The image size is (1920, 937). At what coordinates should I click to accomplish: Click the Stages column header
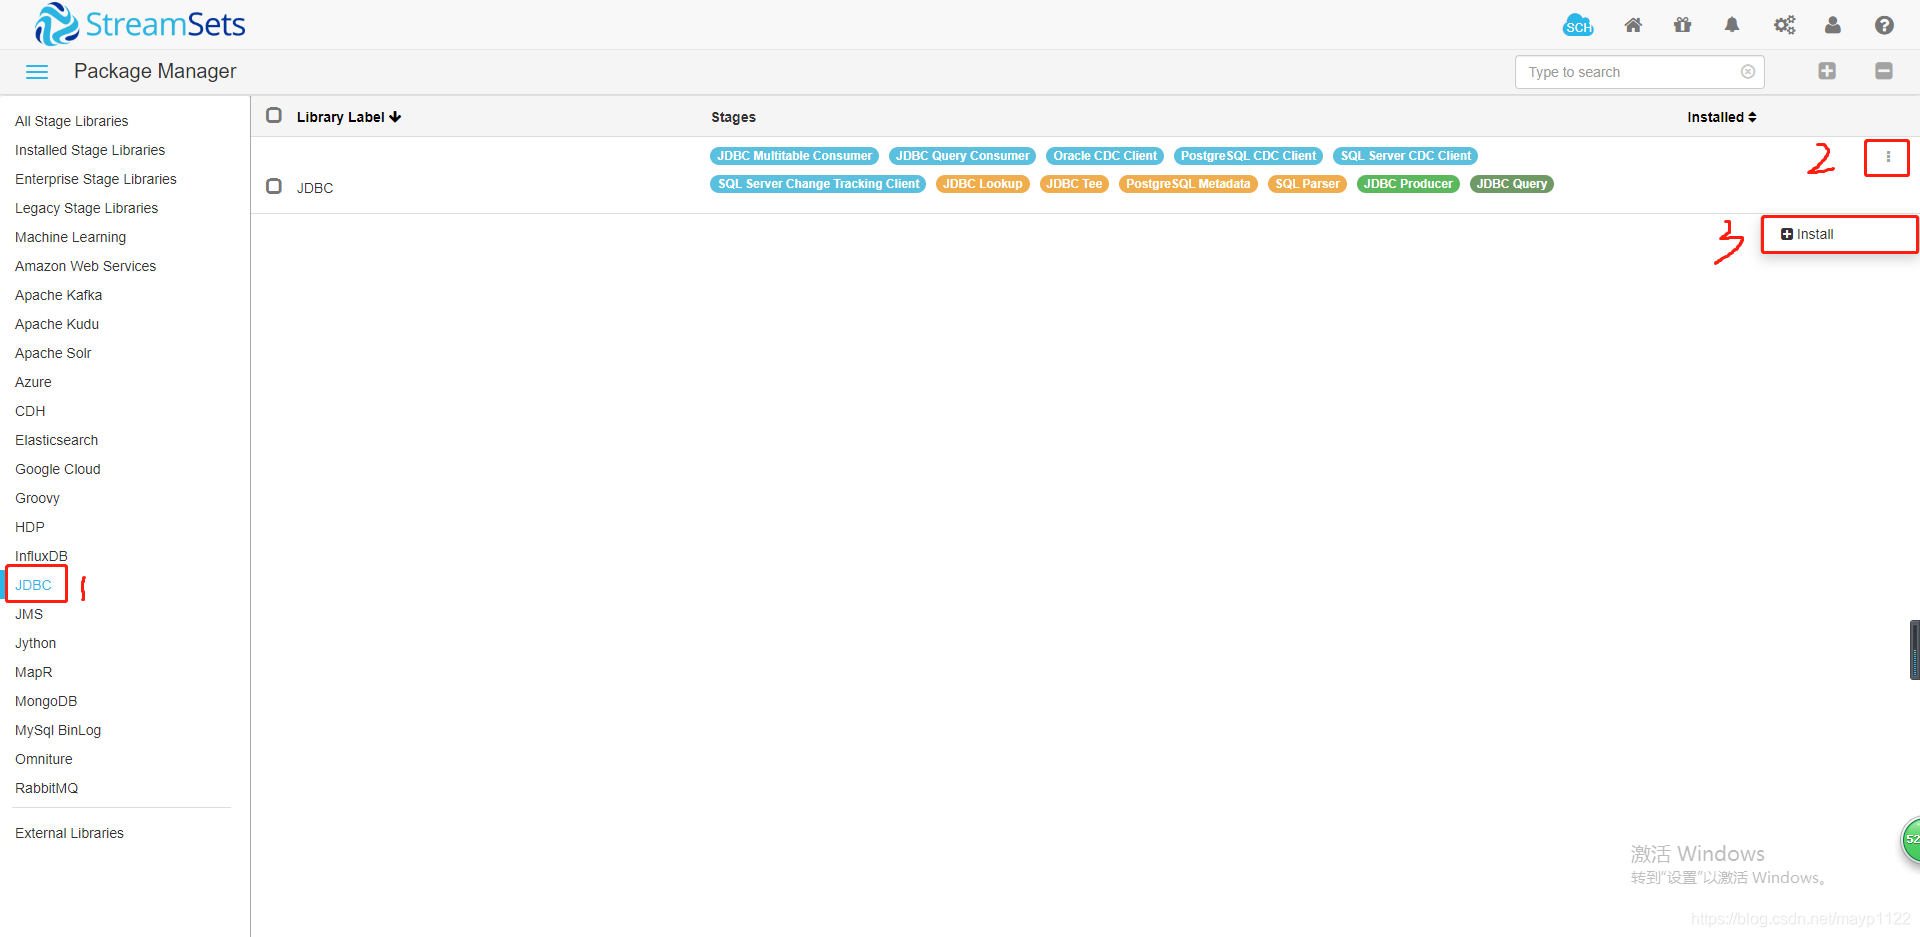pyautogui.click(x=733, y=117)
